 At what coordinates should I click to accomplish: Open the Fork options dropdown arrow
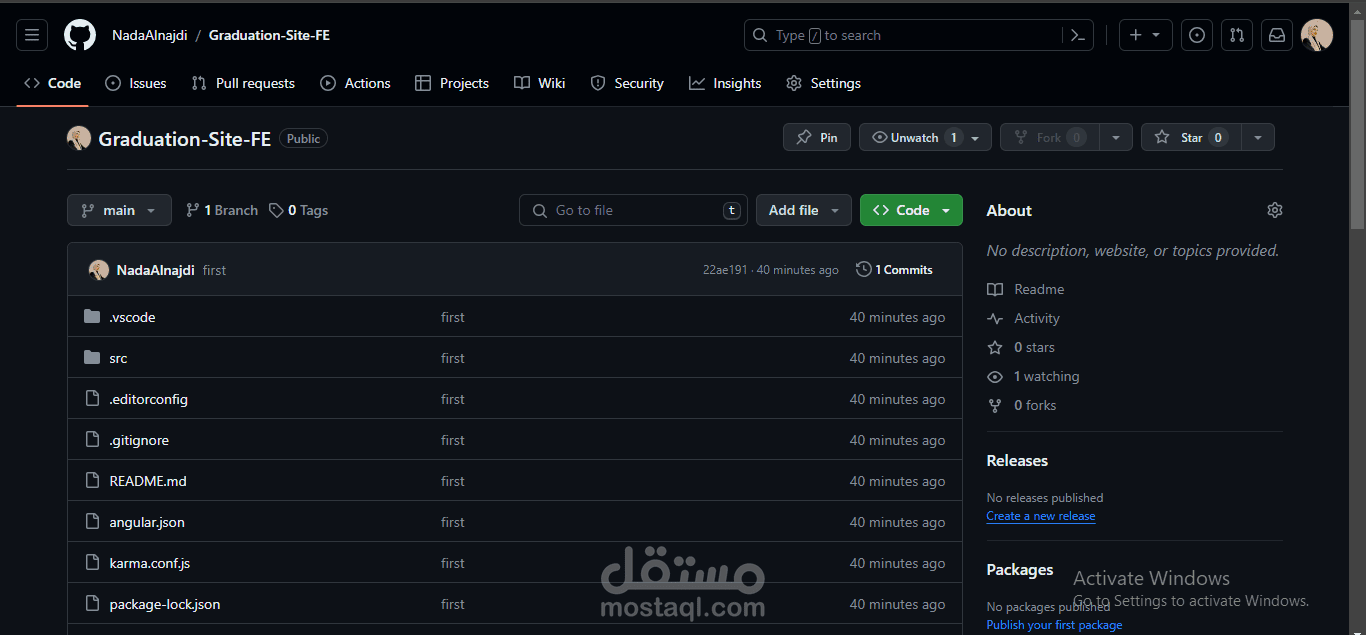pos(1116,138)
